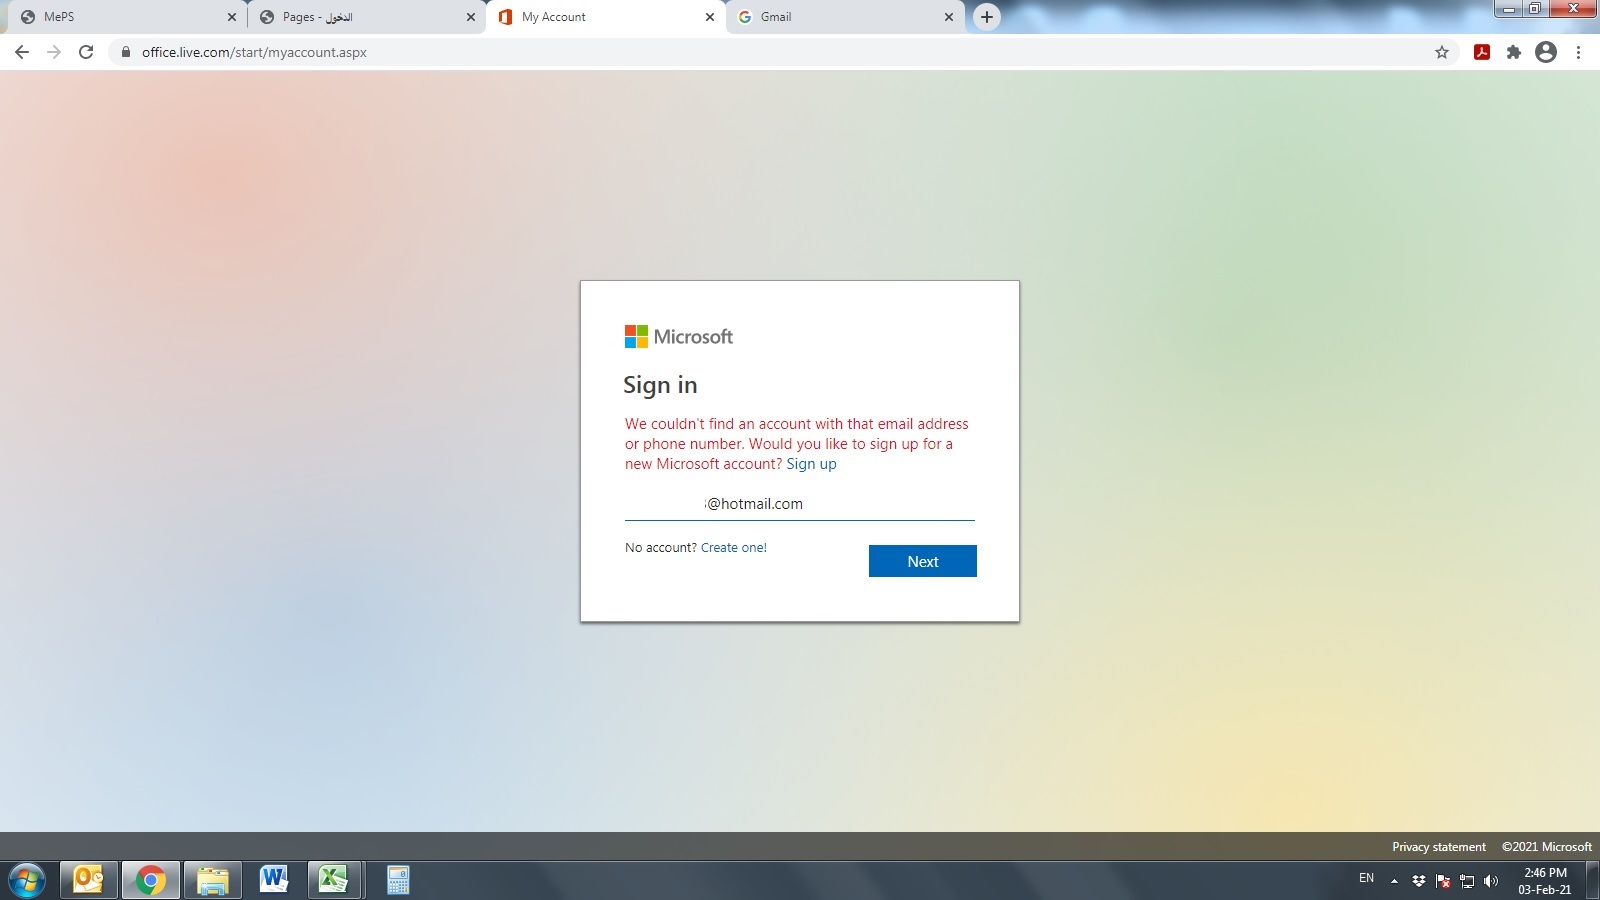Viewport: 1600px width, 900px height.
Task: Click the Microsoft logo in sign-in box
Action: coord(678,337)
